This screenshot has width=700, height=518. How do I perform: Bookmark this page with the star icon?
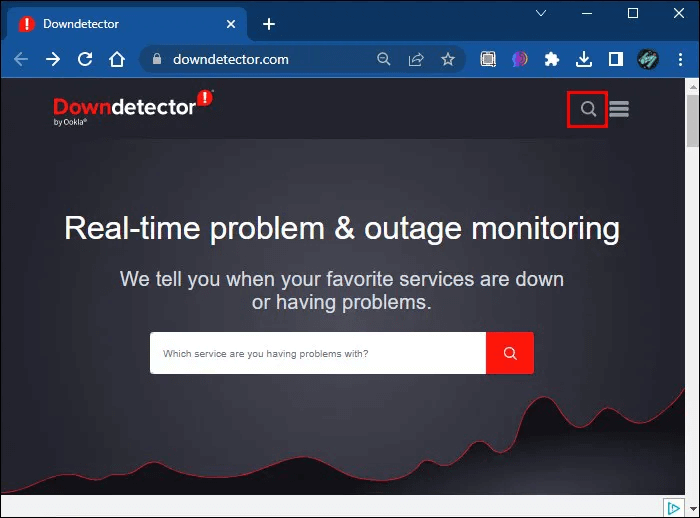[x=448, y=59]
